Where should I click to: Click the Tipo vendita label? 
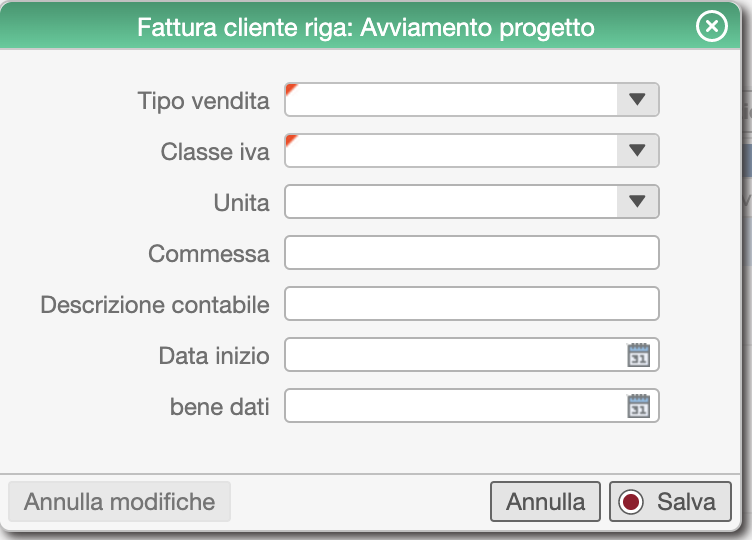pyautogui.click(x=203, y=101)
